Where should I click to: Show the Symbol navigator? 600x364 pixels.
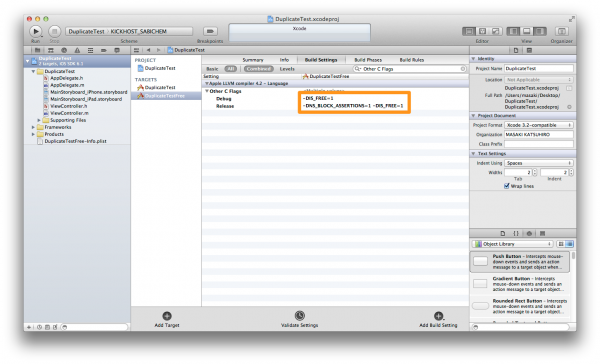click(51, 50)
